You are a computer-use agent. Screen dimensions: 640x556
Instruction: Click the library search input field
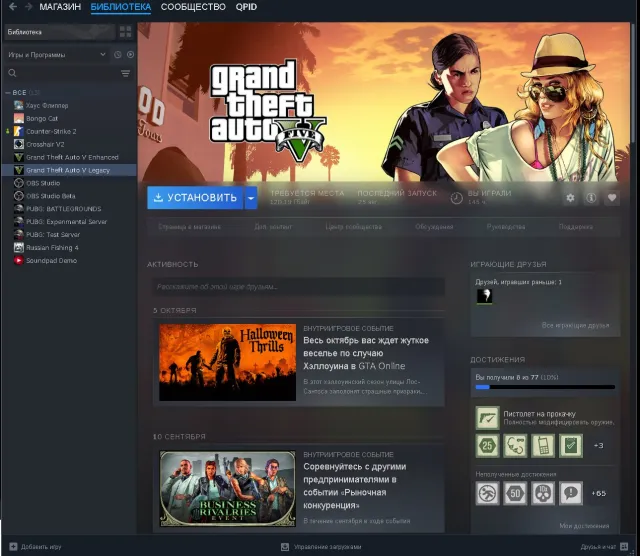point(69,73)
